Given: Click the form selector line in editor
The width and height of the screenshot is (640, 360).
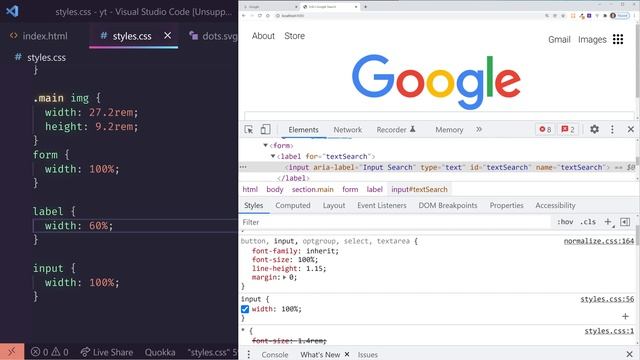Looking at the screenshot, I should coord(51,155).
